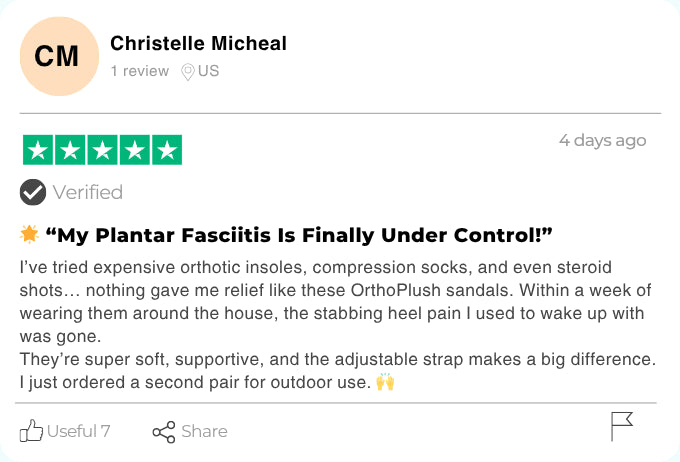The image size is (680, 462).
Task: Click the raised hands emoji in review
Action: [385, 382]
